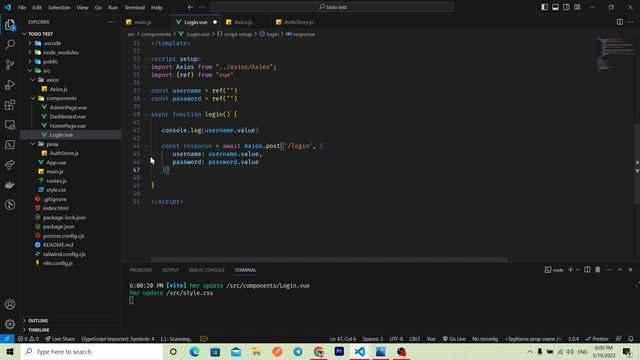The width and height of the screenshot is (640, 360).
Task: Open the Explorer view in activity bar
Action: pos(10,25)
